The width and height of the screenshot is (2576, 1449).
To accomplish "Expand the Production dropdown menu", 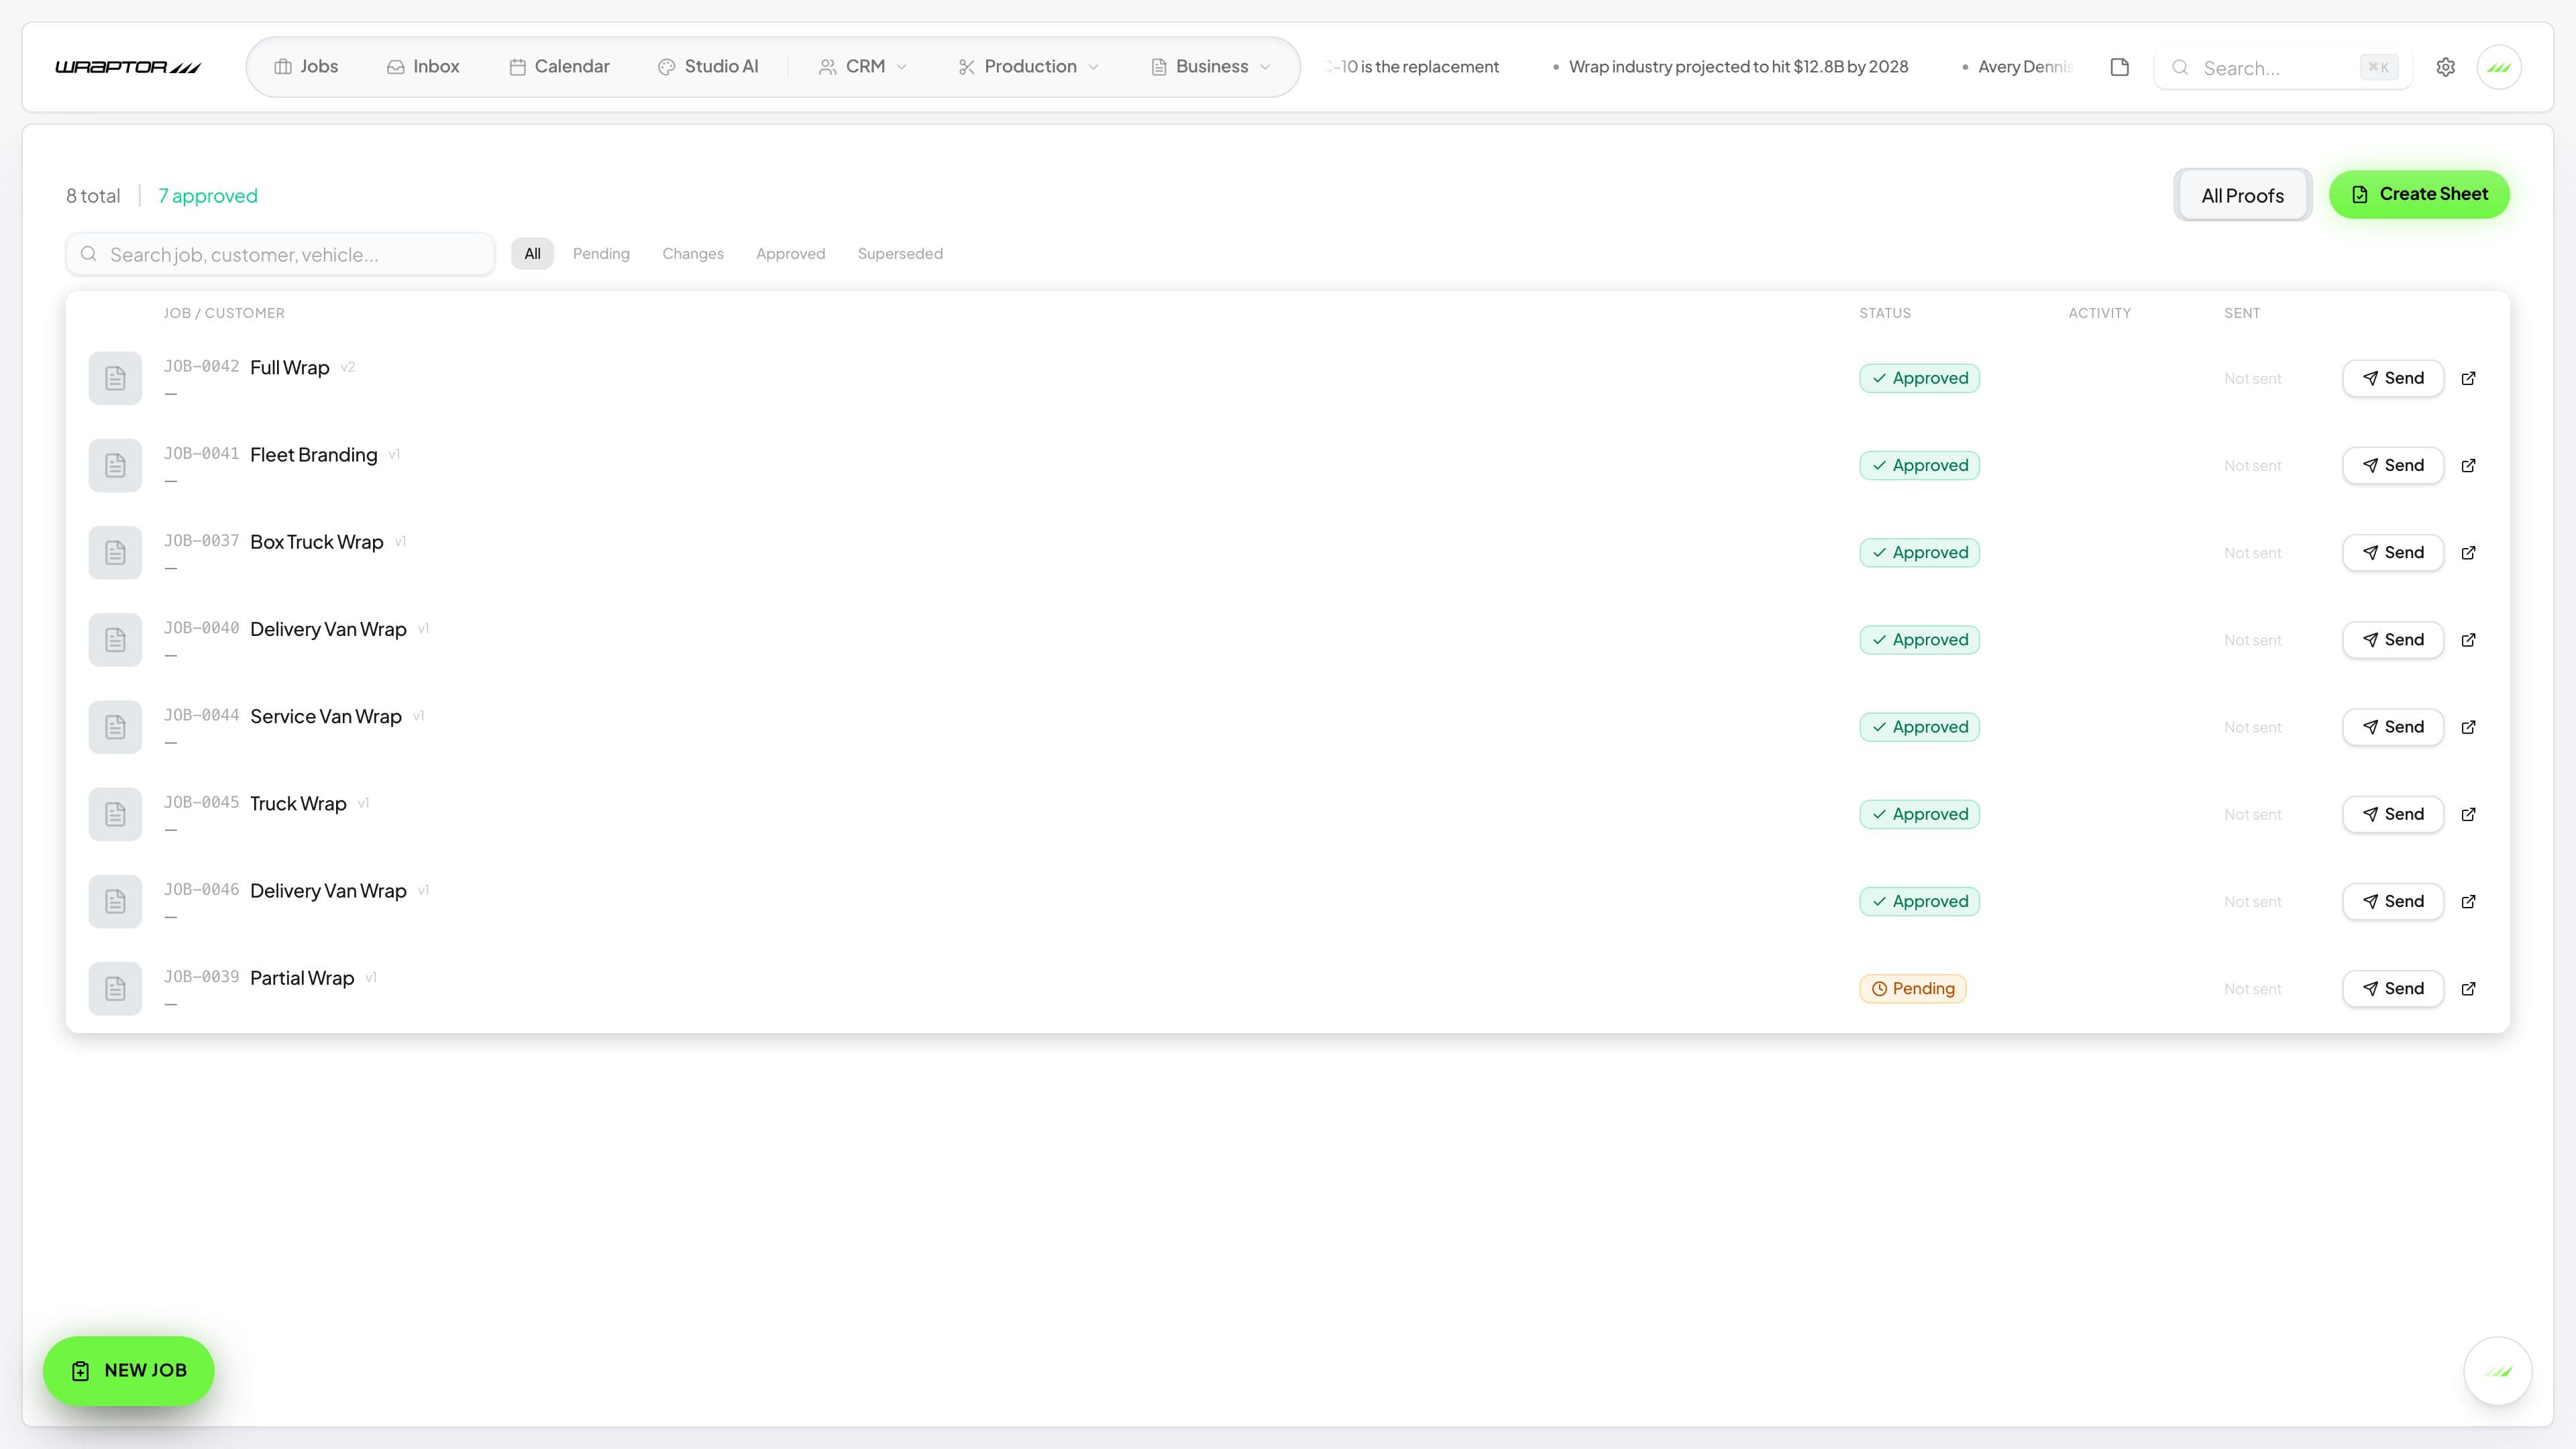I will click(x=1029, y=67).
